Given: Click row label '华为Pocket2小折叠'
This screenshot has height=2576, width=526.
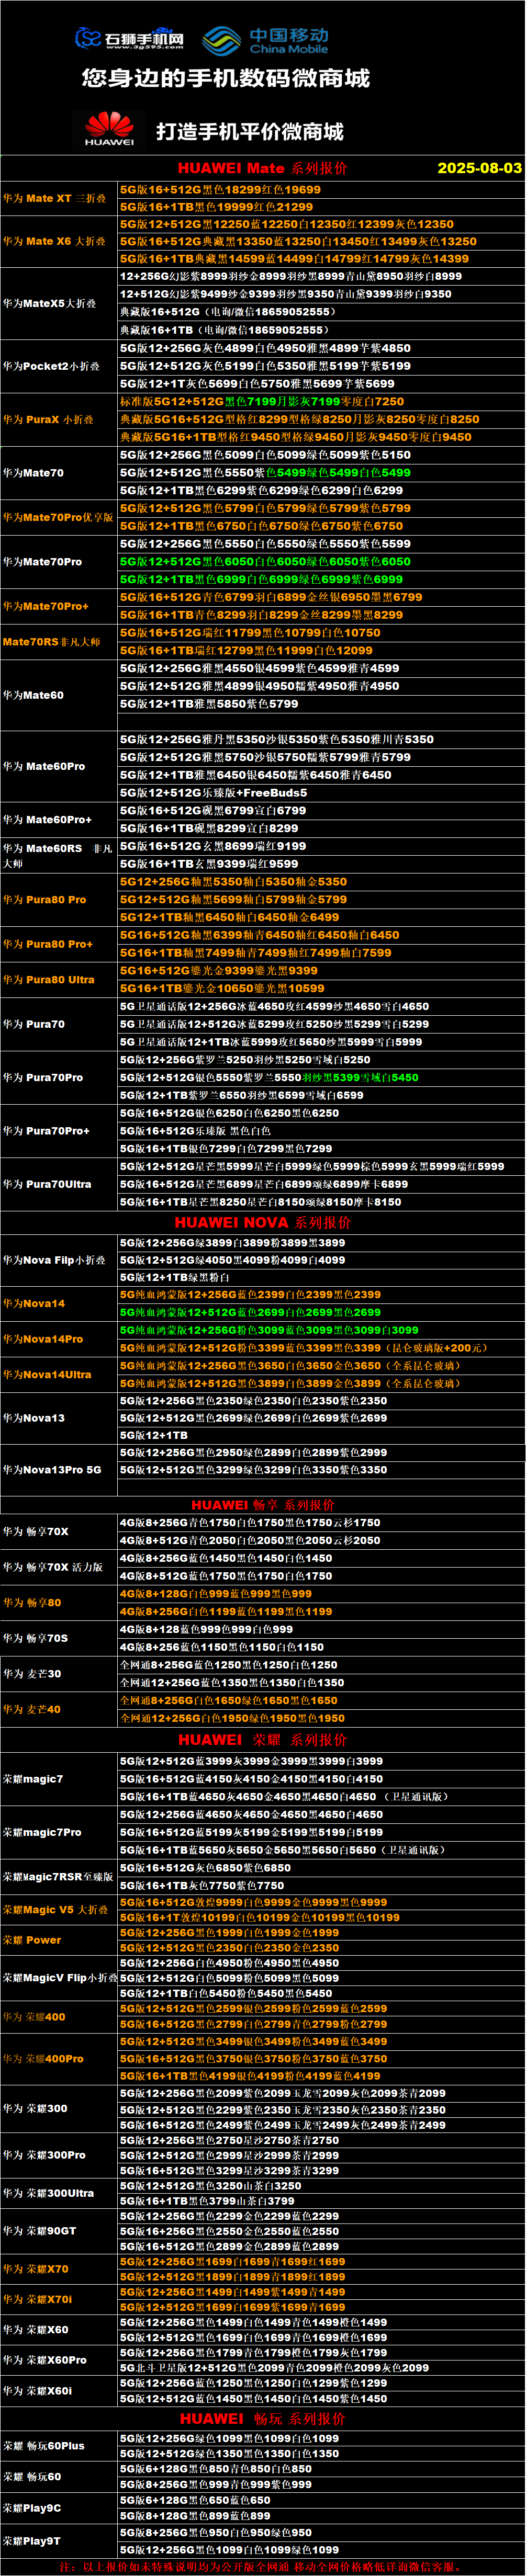Looking at the screenshot, I should (x=51, y=366).
